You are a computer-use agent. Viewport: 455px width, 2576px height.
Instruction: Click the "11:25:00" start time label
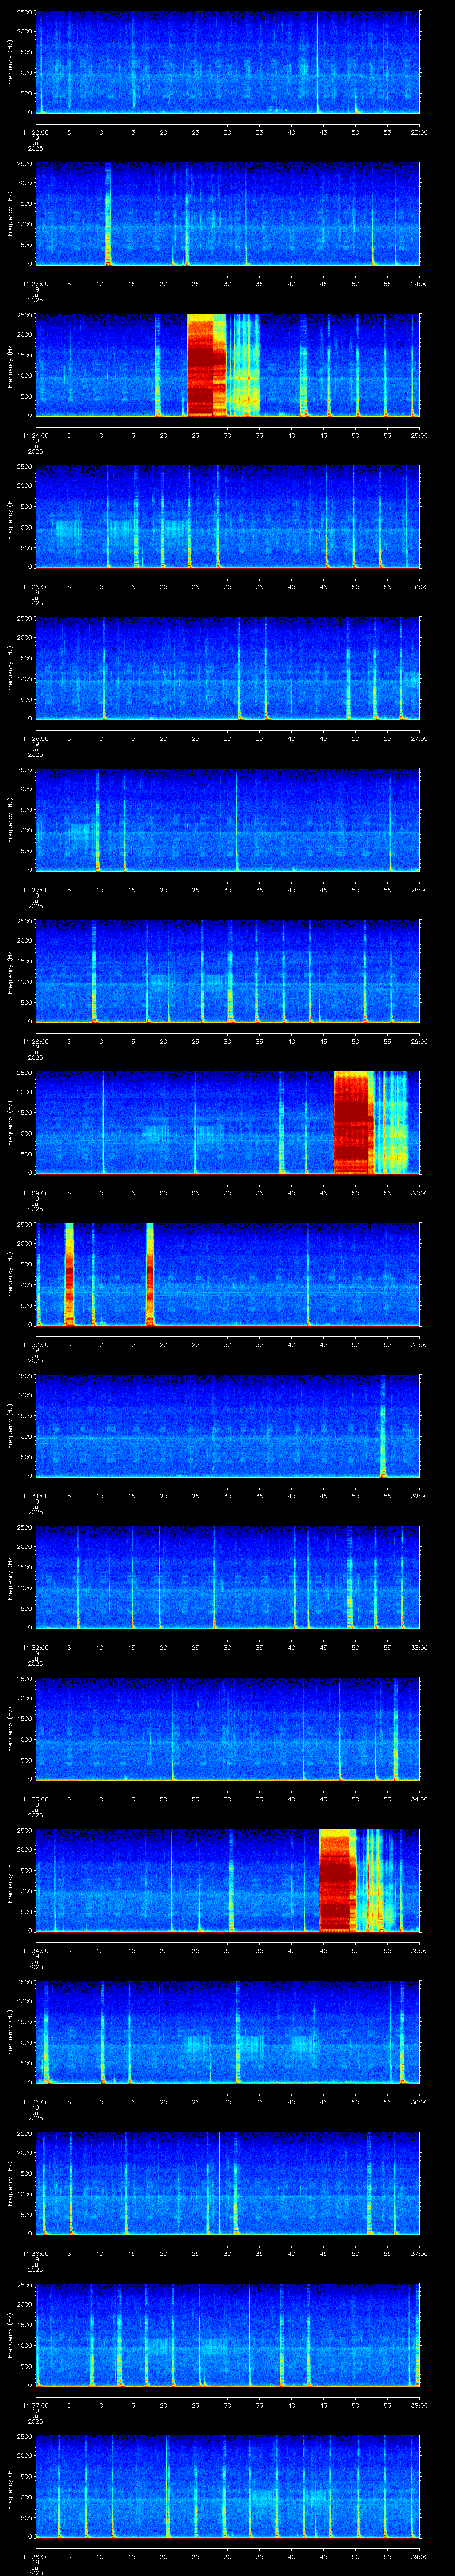35,586
